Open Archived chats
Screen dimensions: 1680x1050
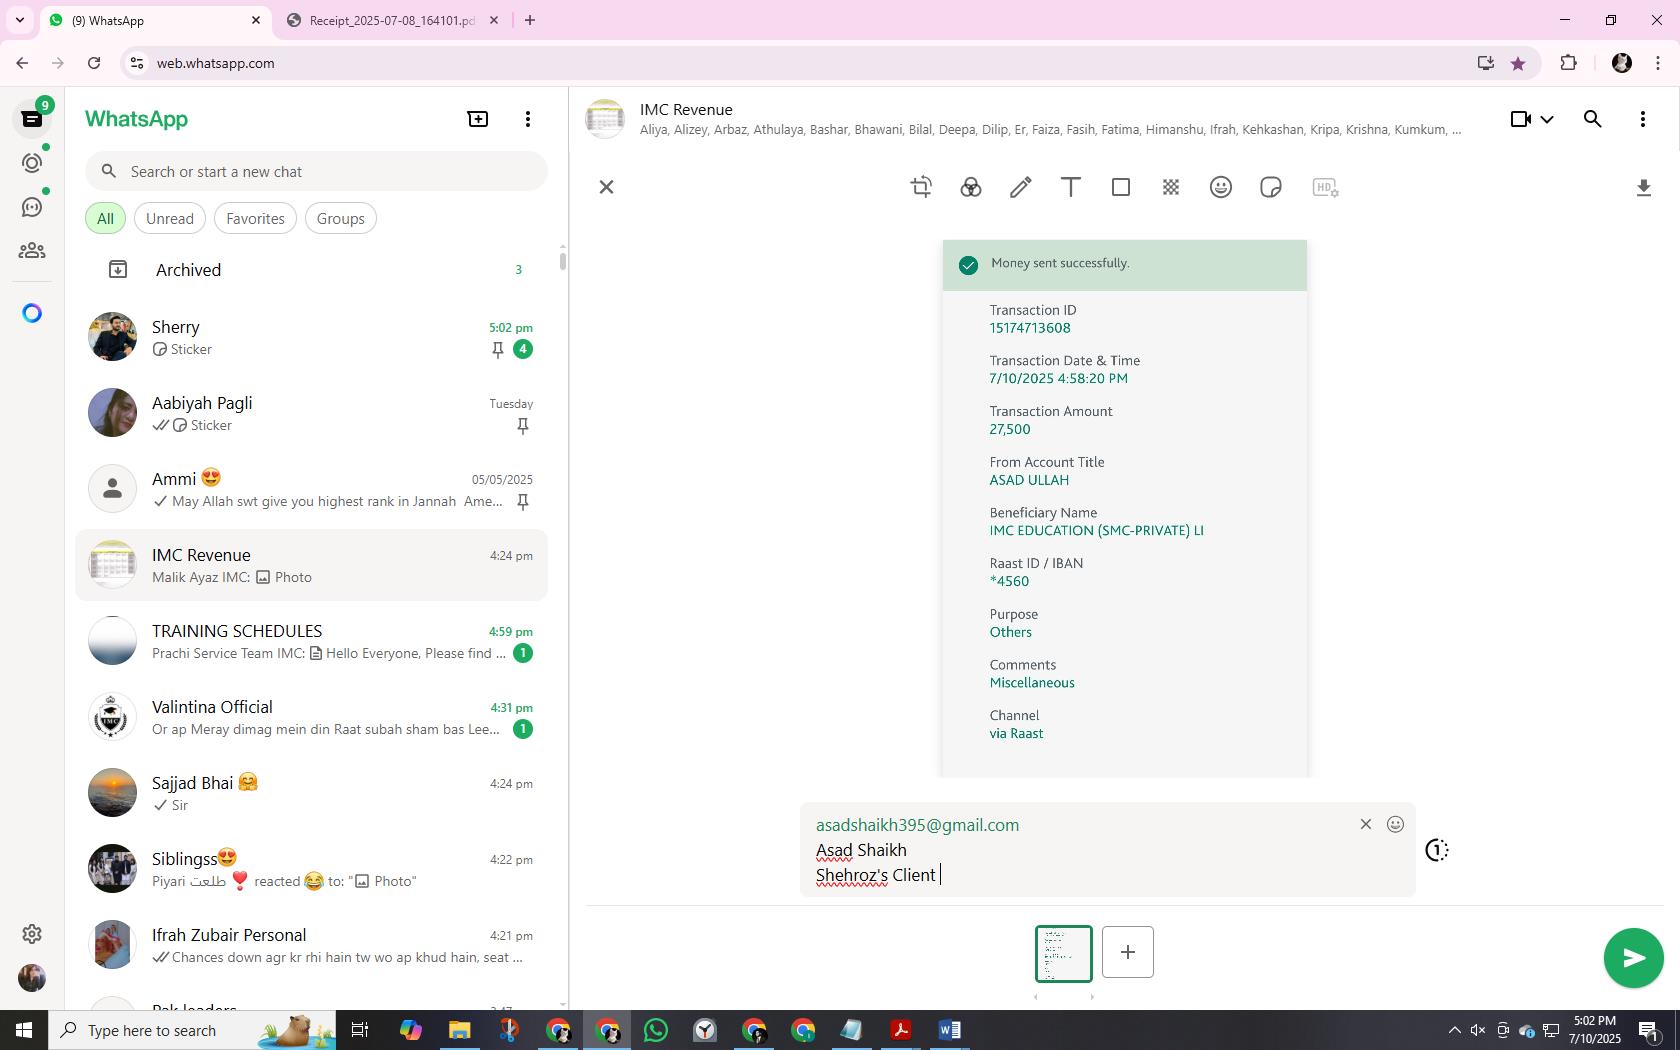[x=311, y=270]
